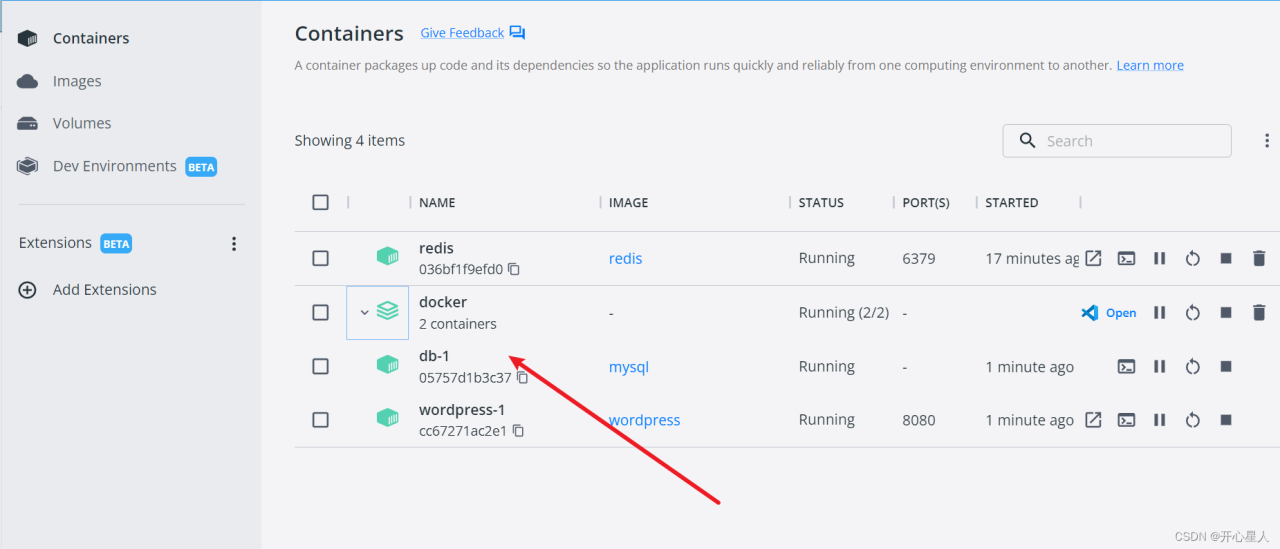Open terminal for db-1 container
Screen dimensions: 1280x549
point(1126,367)
